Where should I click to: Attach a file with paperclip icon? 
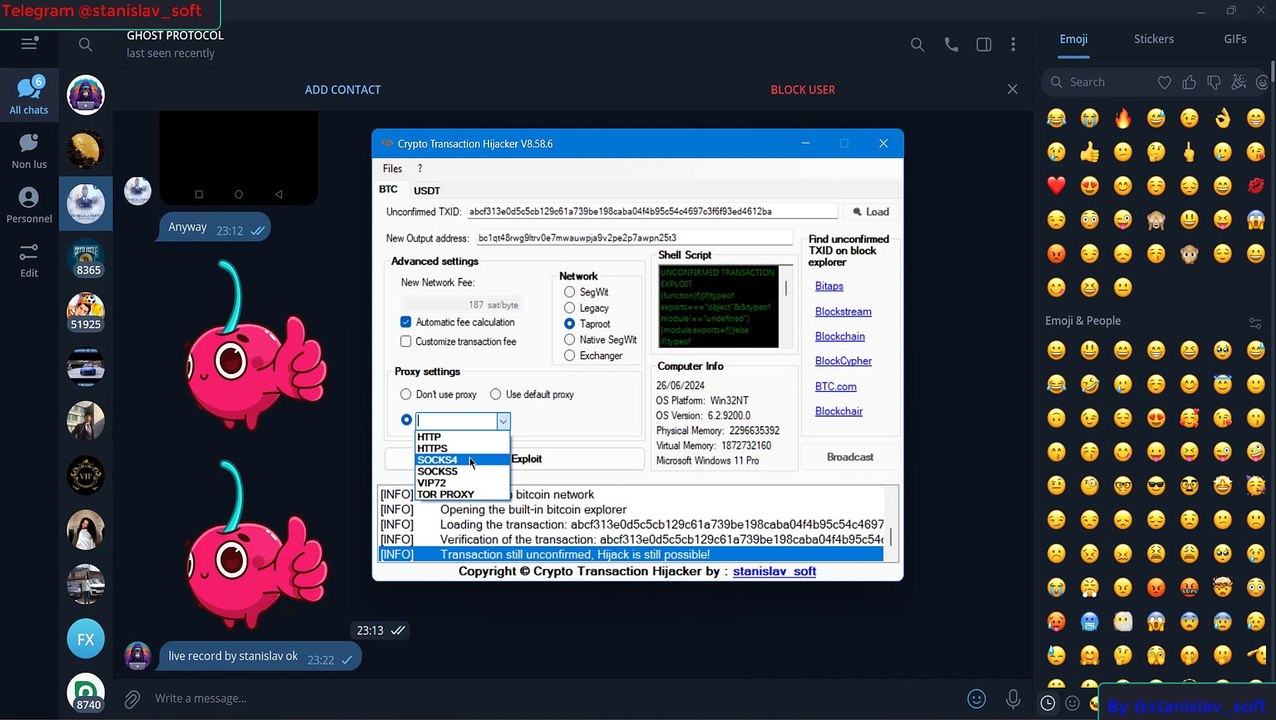(132, 699)
